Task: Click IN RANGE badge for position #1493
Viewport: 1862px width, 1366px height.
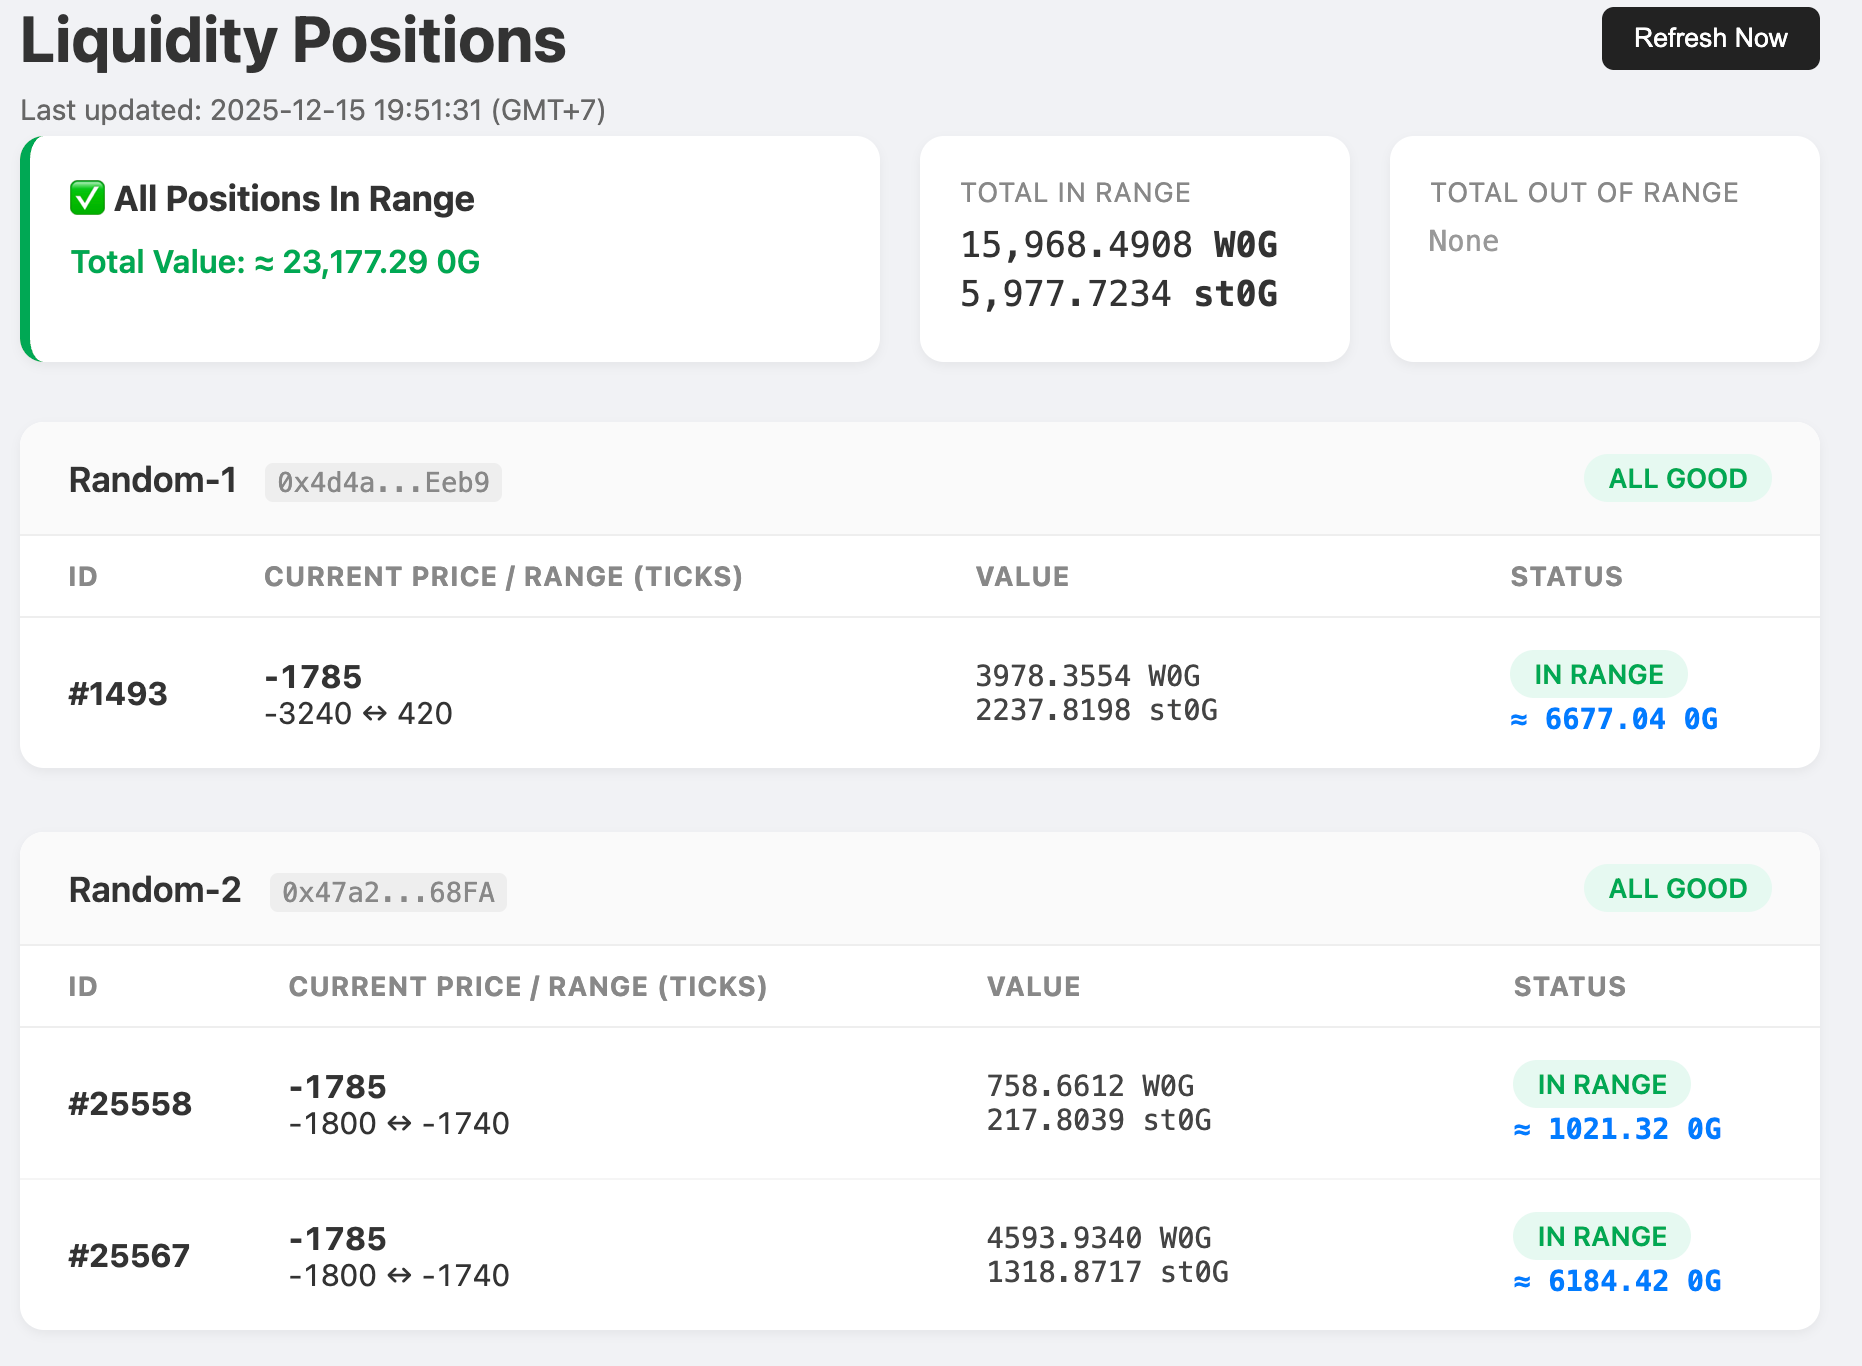Action: tap(1598, 675)
